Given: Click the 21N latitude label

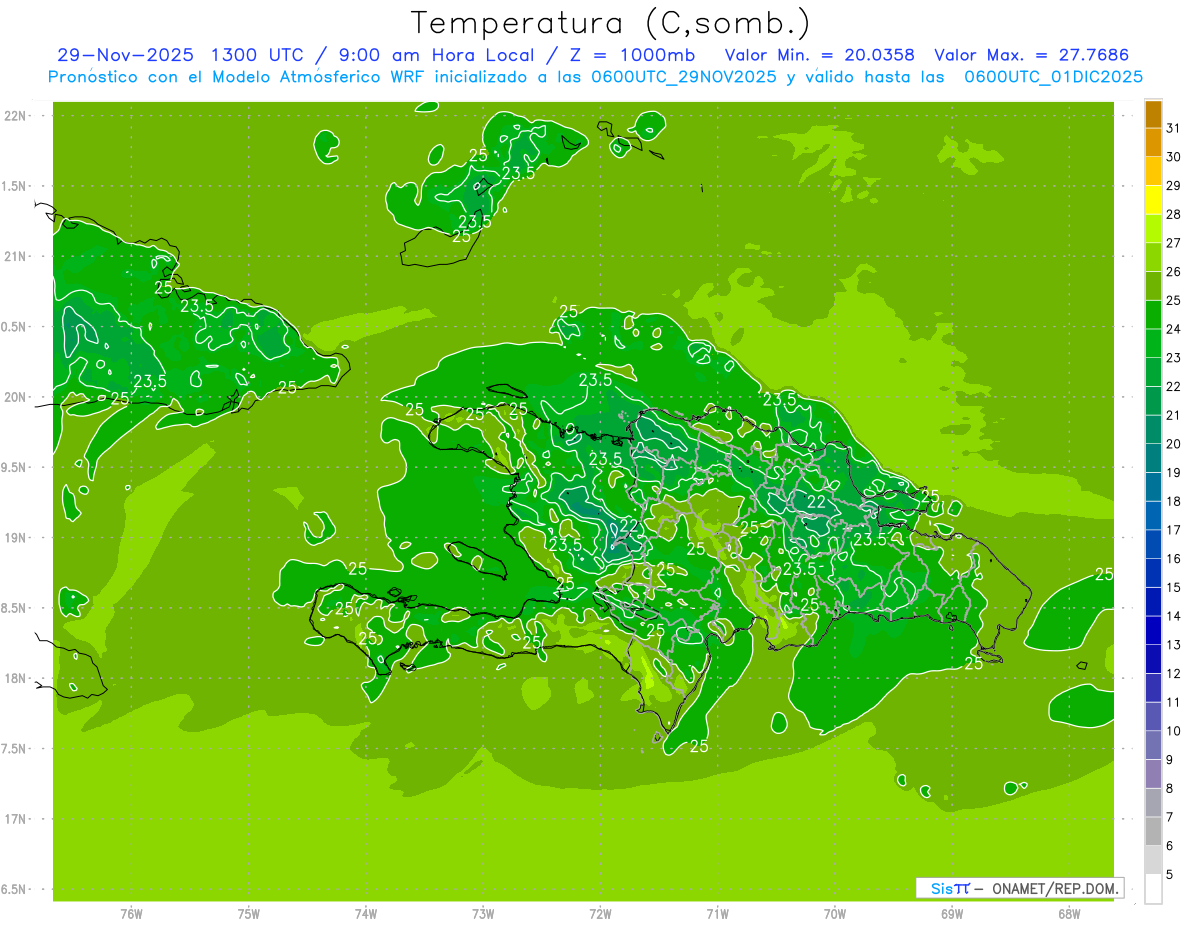Looking at the screenshot, I should tap(16, 256).
